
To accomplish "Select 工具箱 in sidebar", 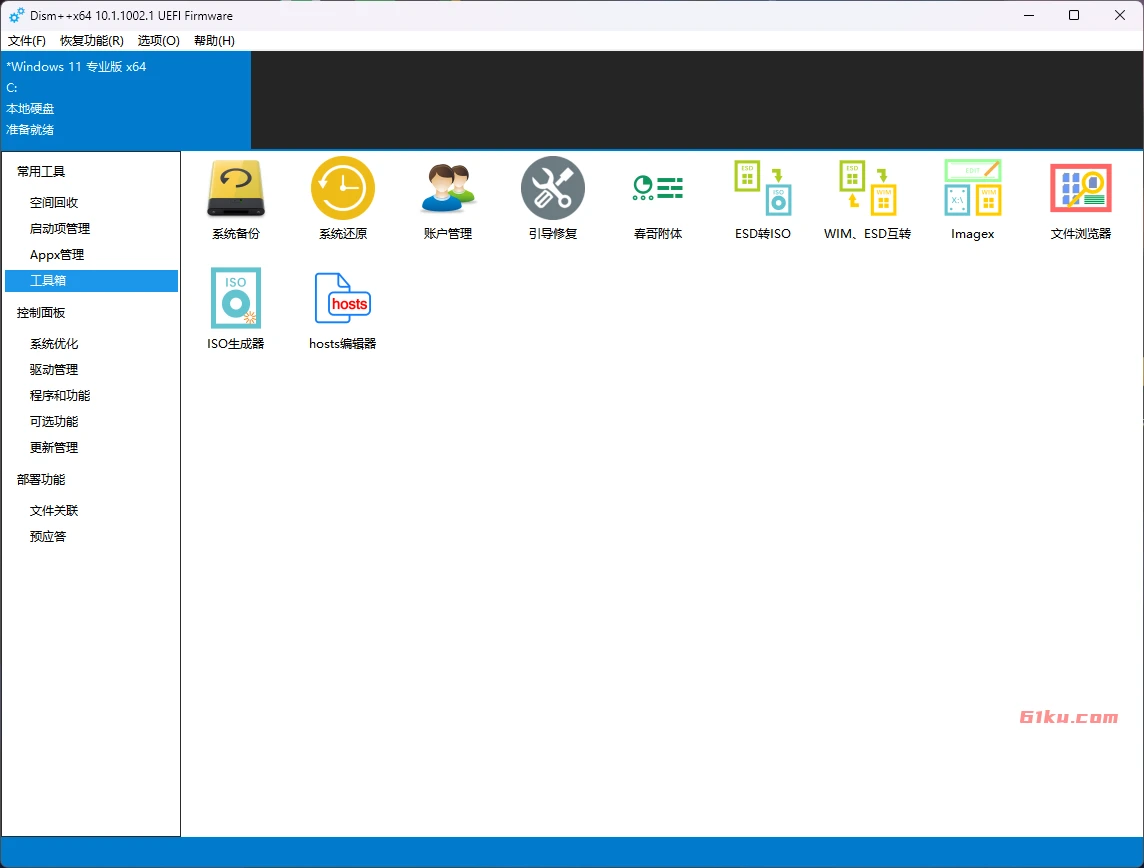I will [x=91, y=281].
